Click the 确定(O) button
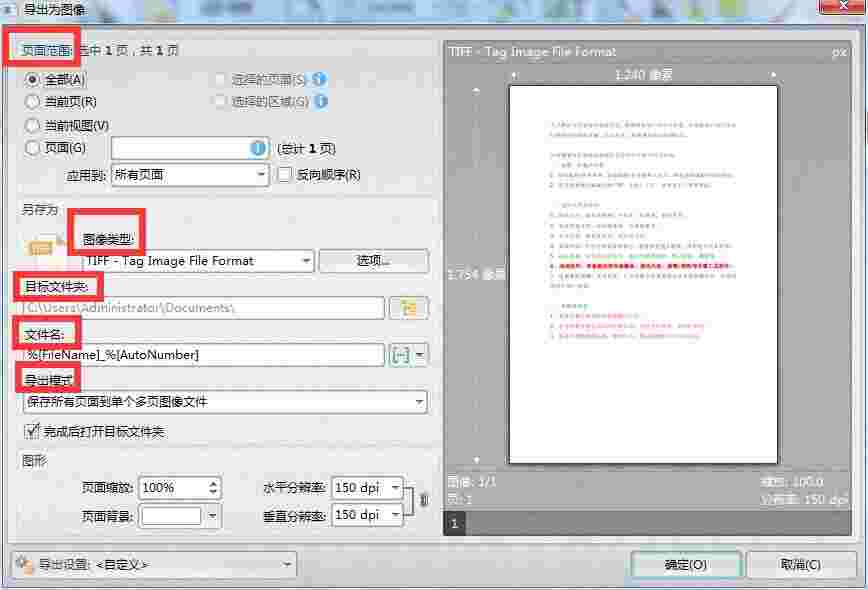 pyautogui.click(x=686, y=563)
